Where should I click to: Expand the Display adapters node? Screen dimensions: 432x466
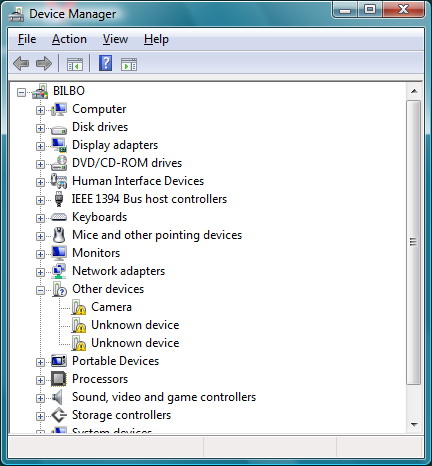pyautogui.click(x=40, y=146)
